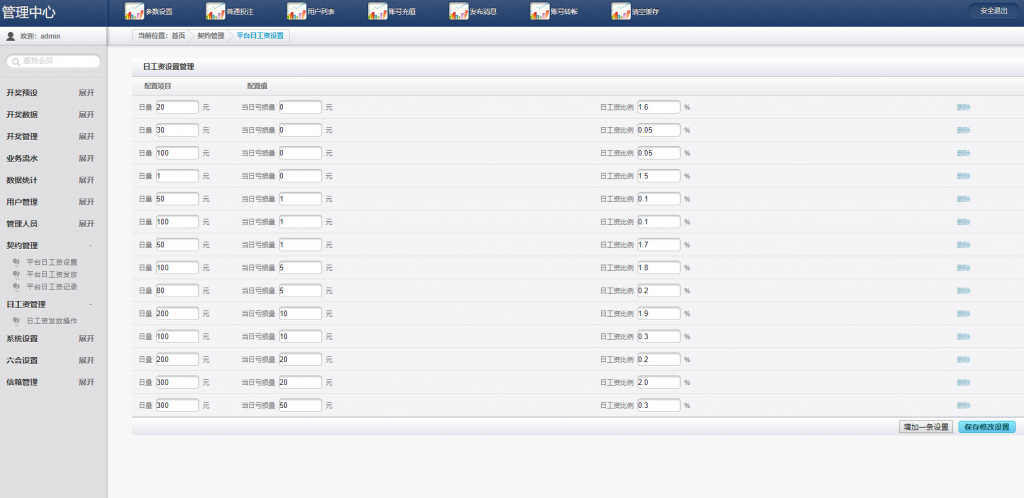The image size is (1024, 498).
Task: Expand the 开奖预设 sidebar section
Action: click(x=87, y=92)
